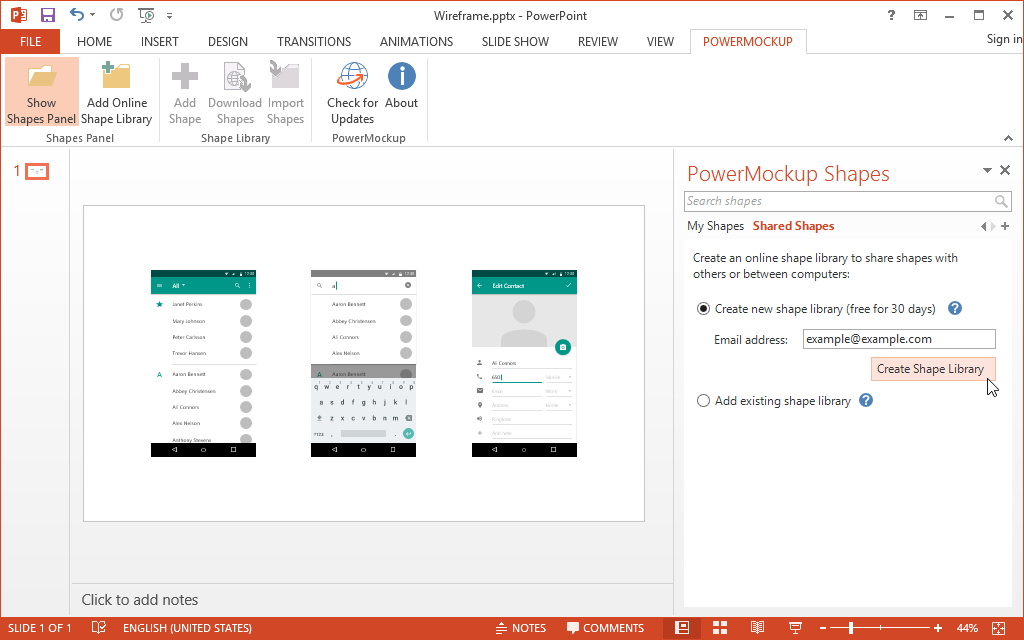The width and height of the screenshot is (1024, 640).
Task: Select Create new shape library option
Action: click(x=703, y=308)
